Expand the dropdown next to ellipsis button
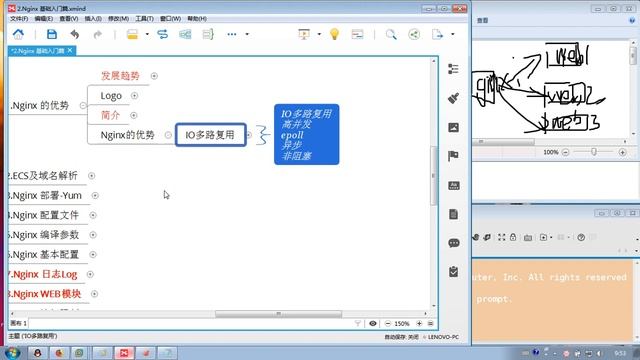This screenshot has width=640, height=360. (247, 34)
